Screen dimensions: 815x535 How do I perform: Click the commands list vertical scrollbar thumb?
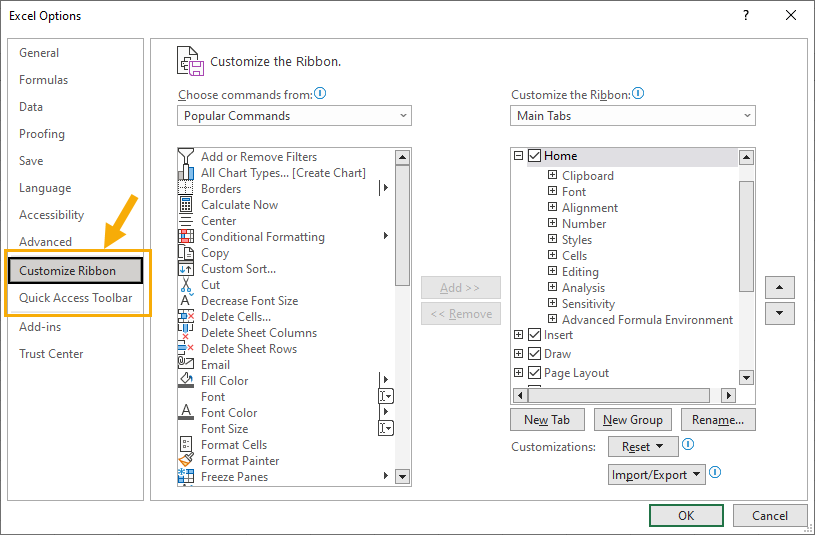point(402,225)
